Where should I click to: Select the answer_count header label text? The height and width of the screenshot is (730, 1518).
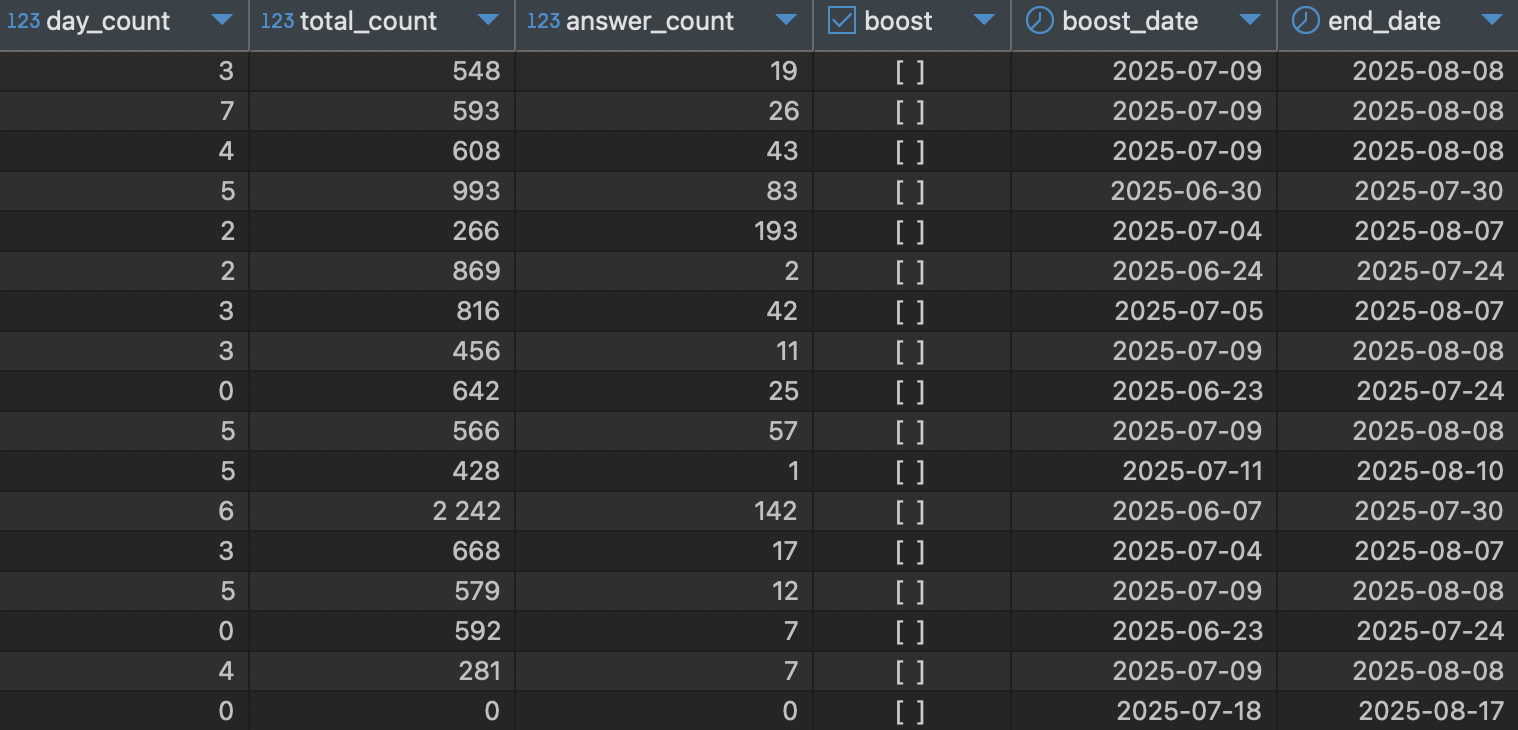650,21
